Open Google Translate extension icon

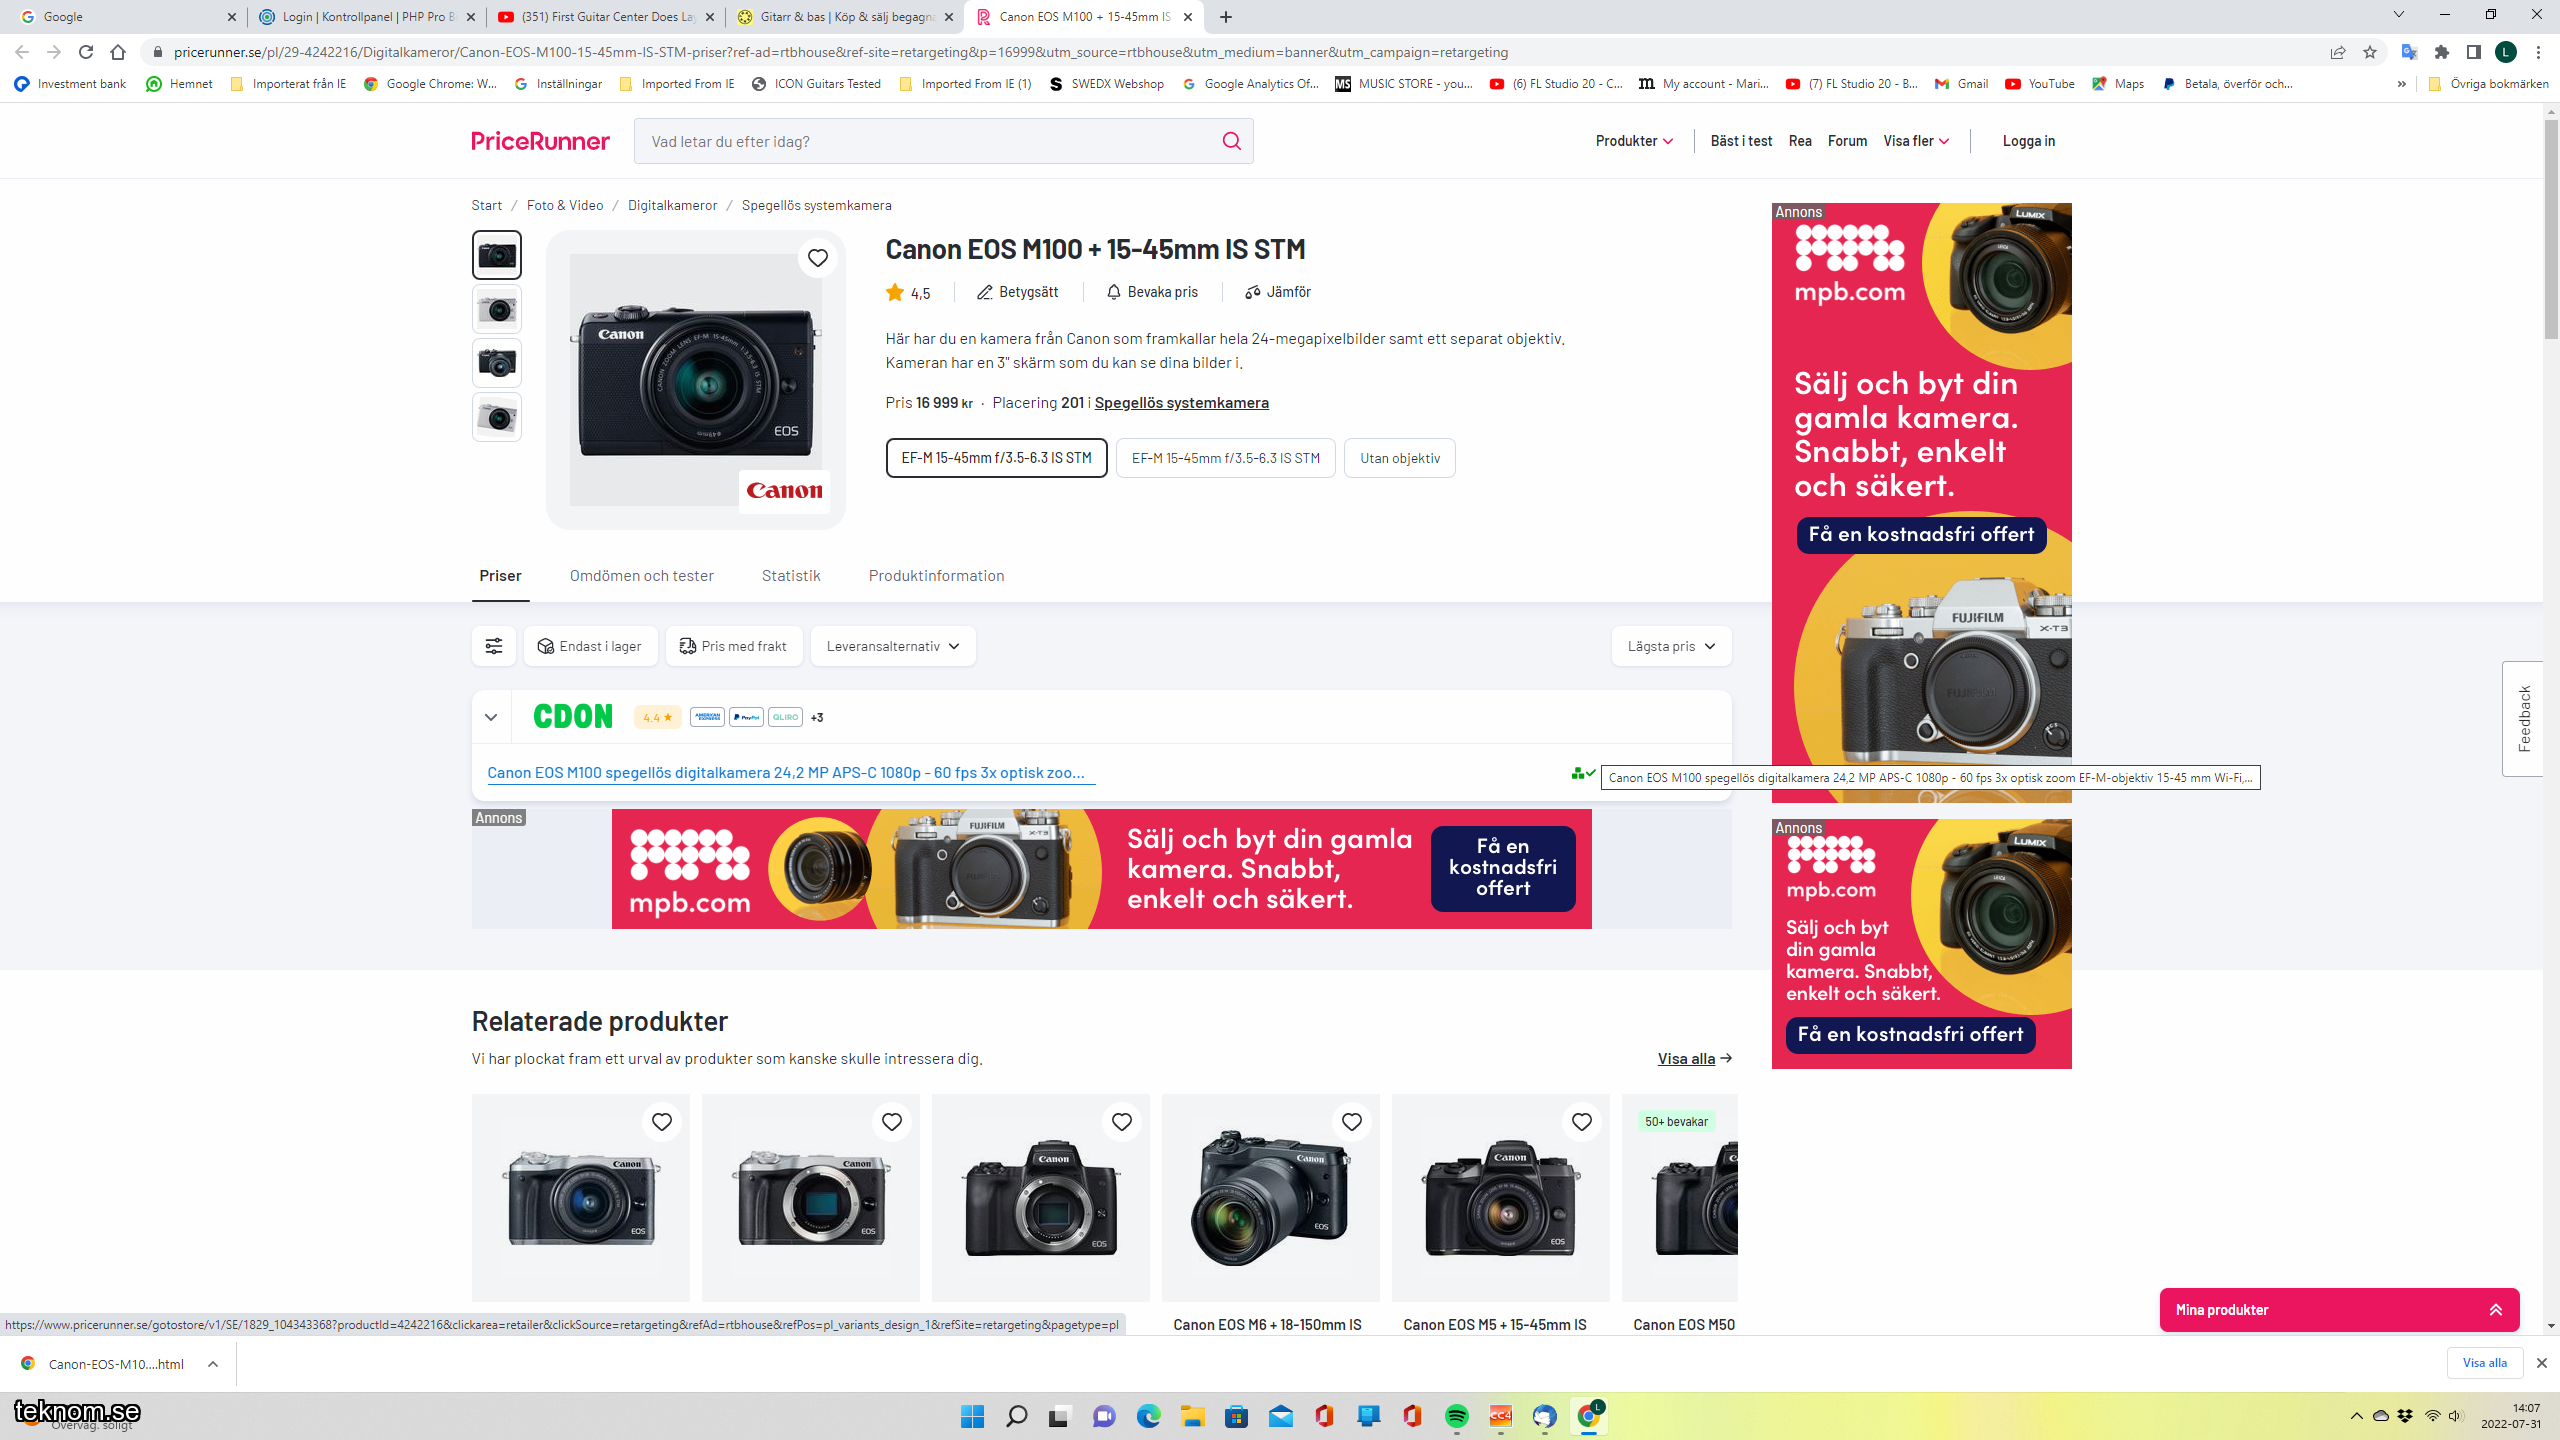(2410, 52)
